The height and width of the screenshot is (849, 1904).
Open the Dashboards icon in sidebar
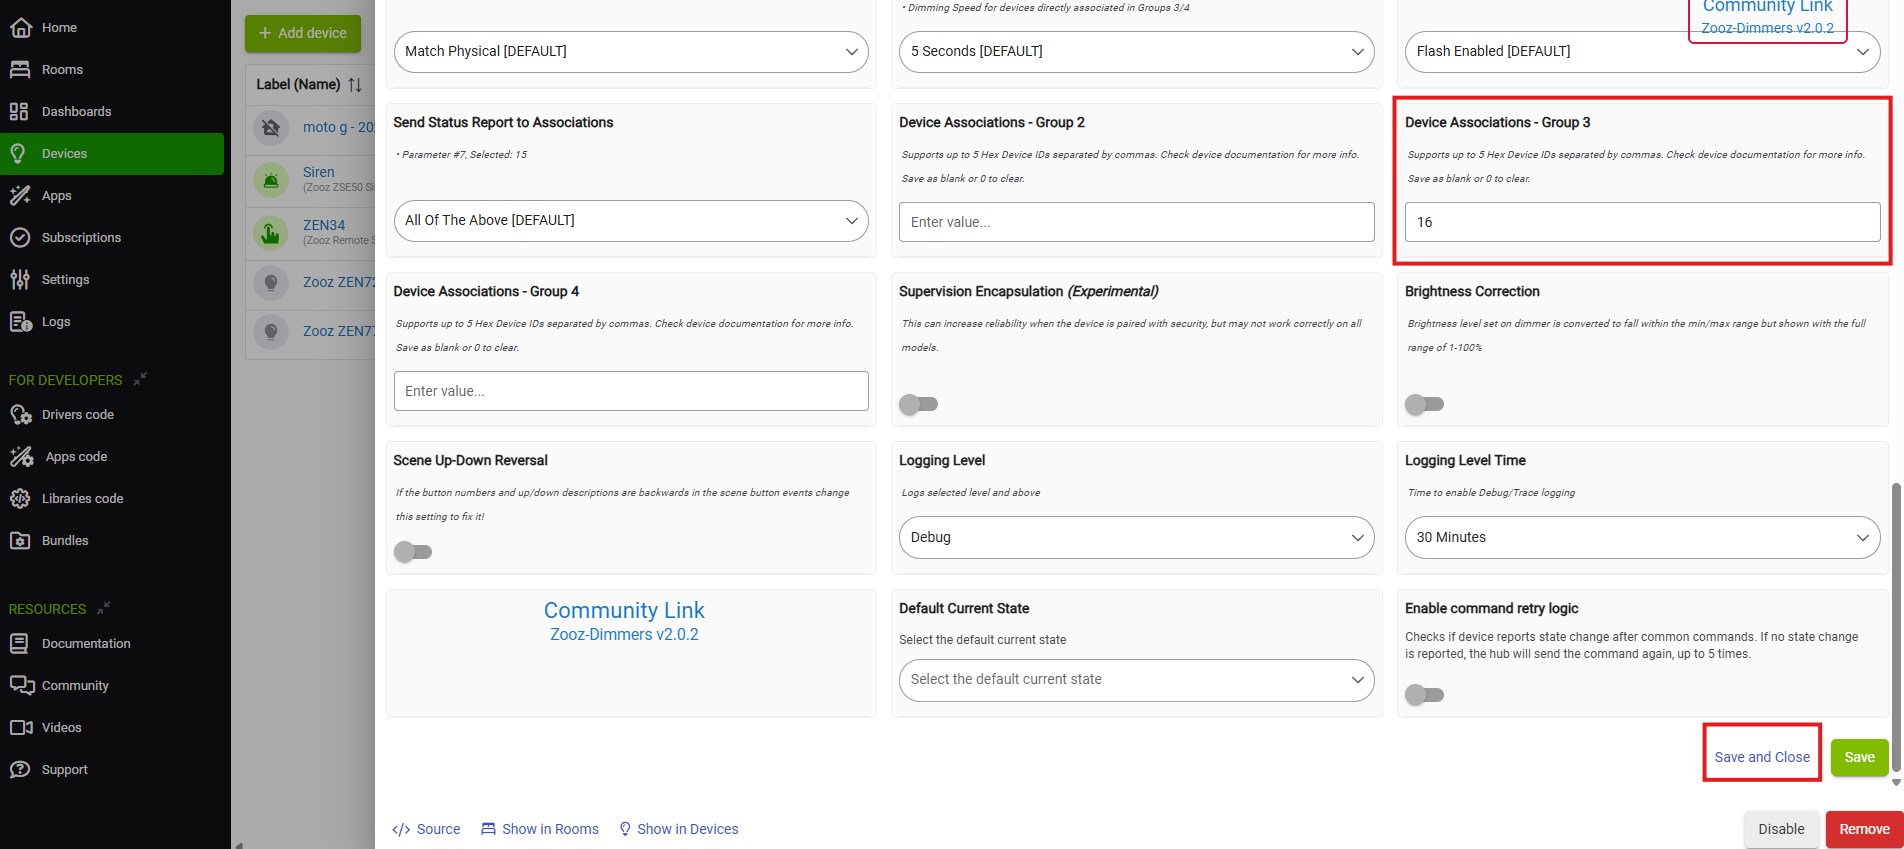[x=20, y=112]
